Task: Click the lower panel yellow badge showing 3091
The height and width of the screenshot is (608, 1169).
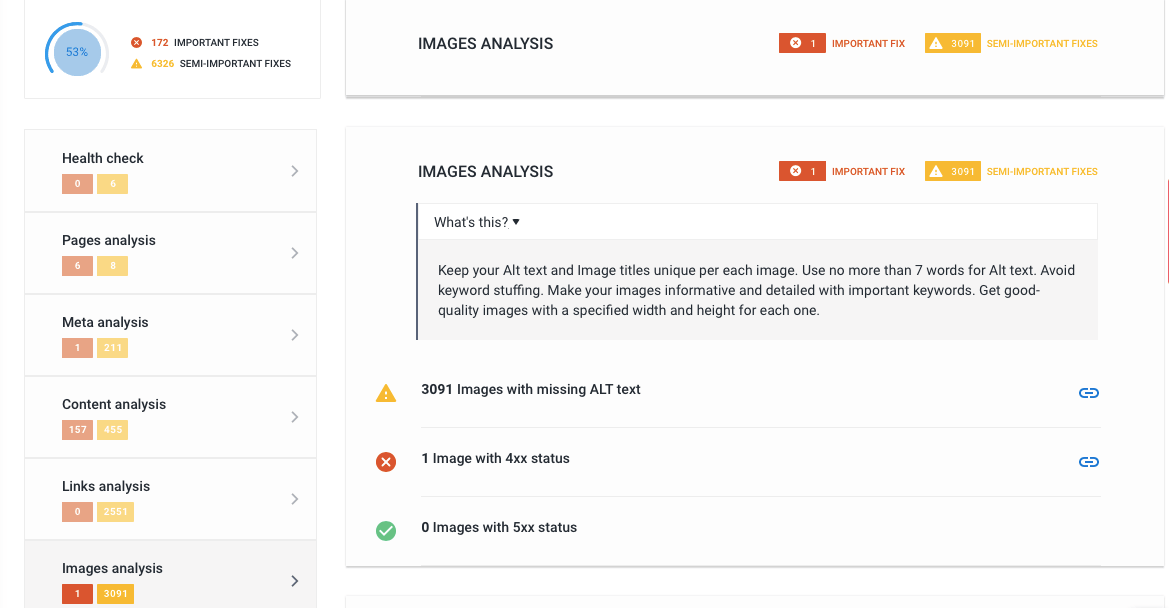Action: 953,171
